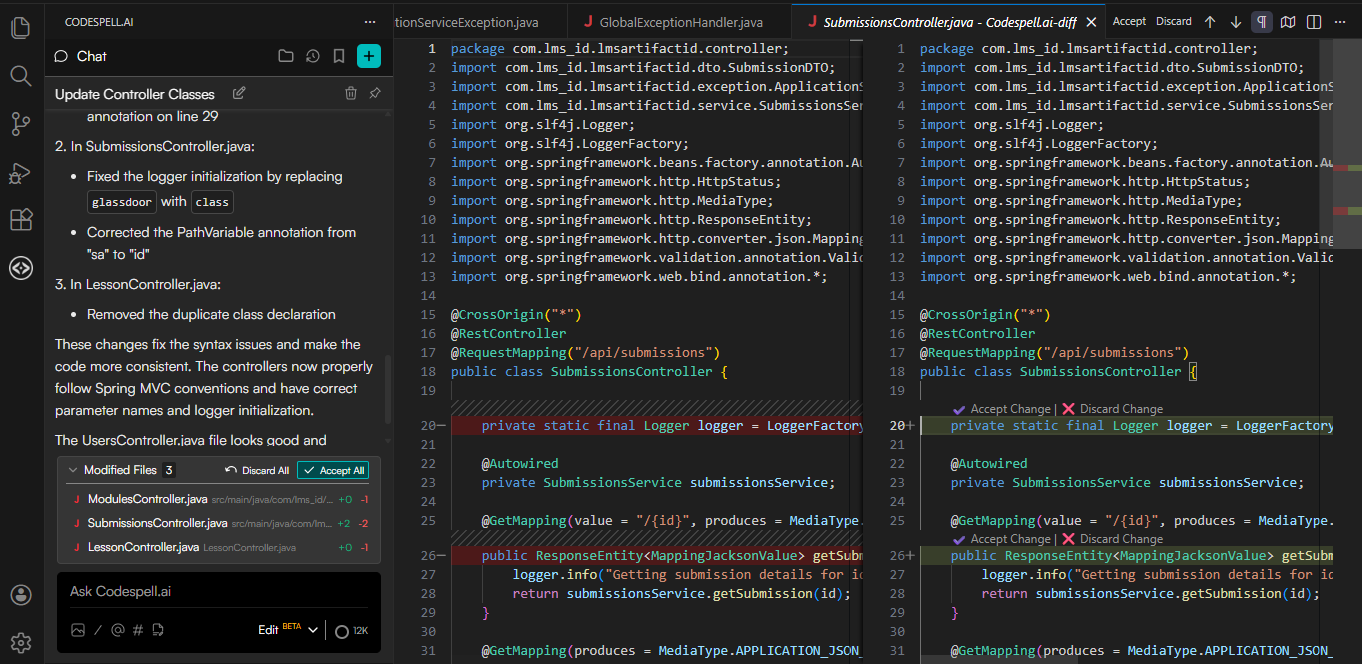Click Discard Change on line 20
Viewport: 1362px width, 664px height.
click(1112, 409)
